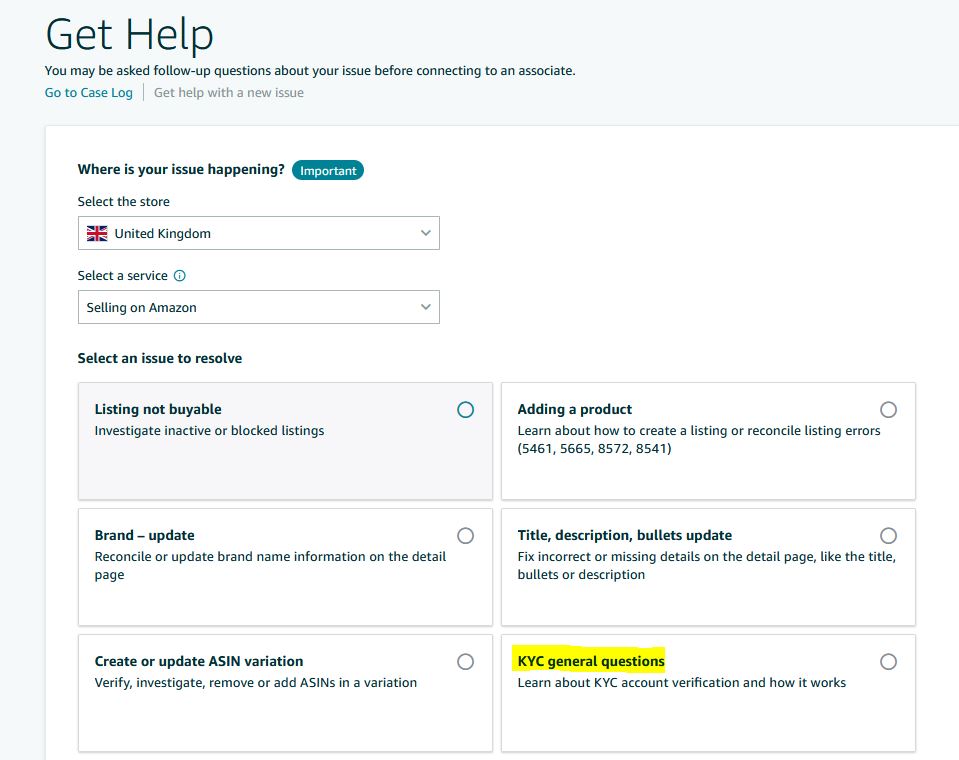Click the highlighted KYC general questions title
This screenshot has height=760, width=959.
[591, 661]
